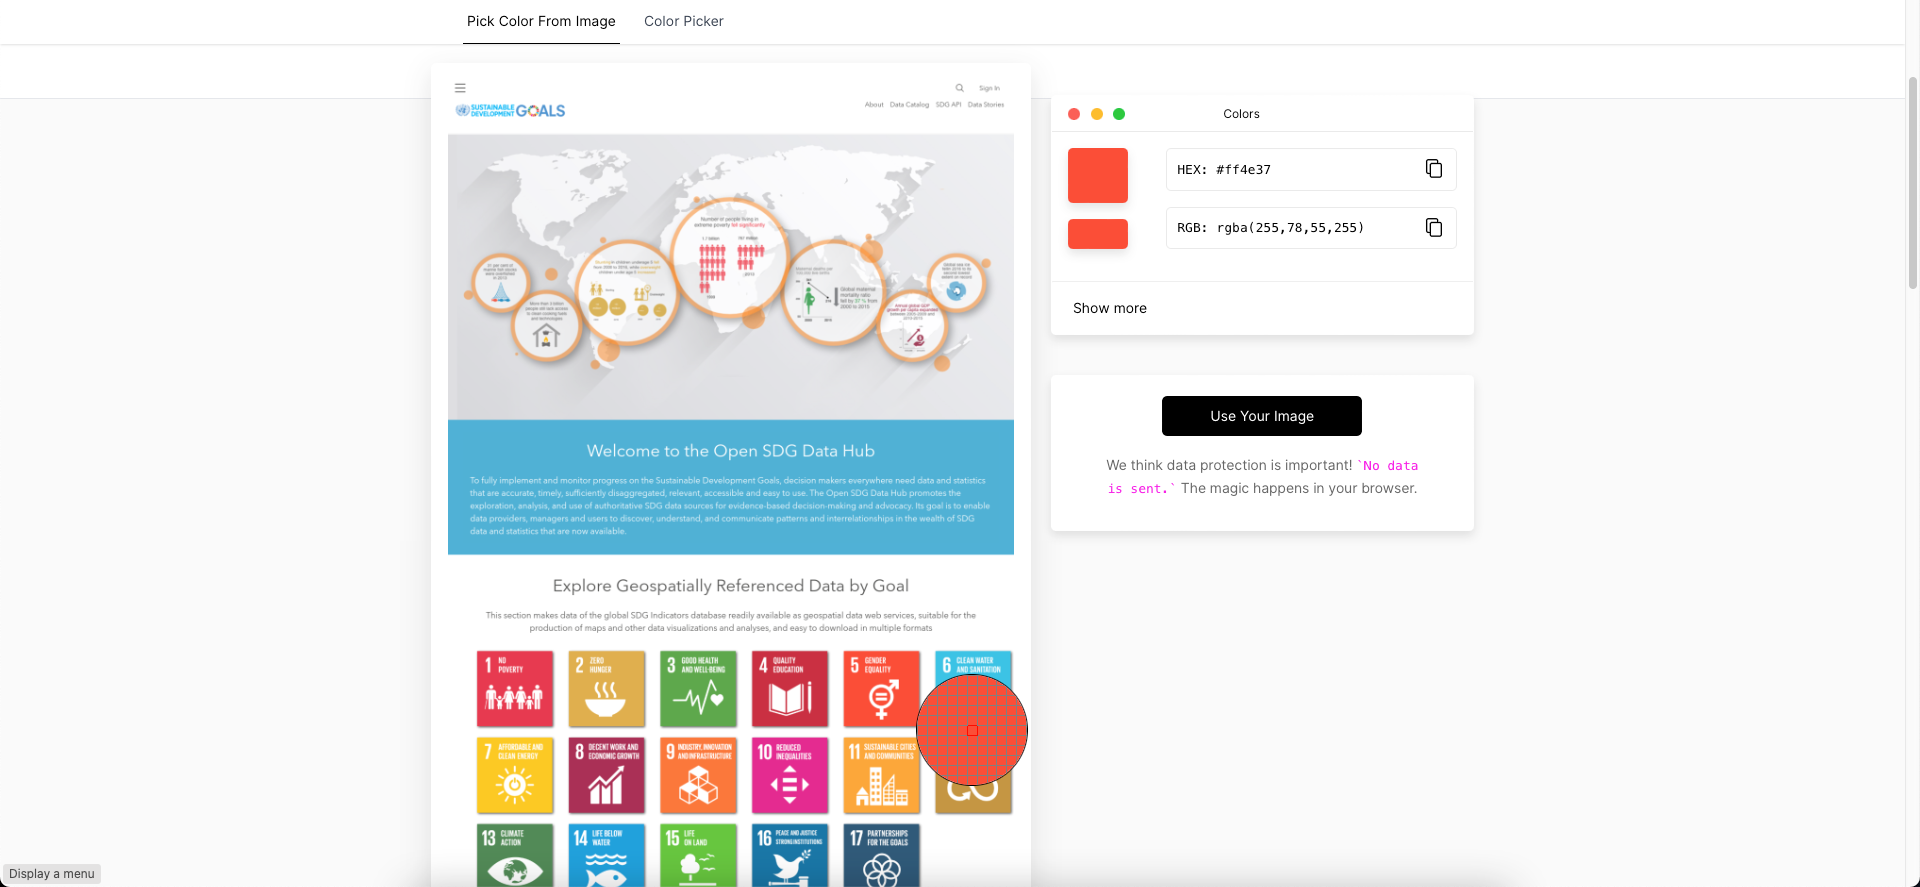This screenshot has height=887, width=1920.
Task: Pick color from the Quality Education tile
Action: [x=790, y=689]
